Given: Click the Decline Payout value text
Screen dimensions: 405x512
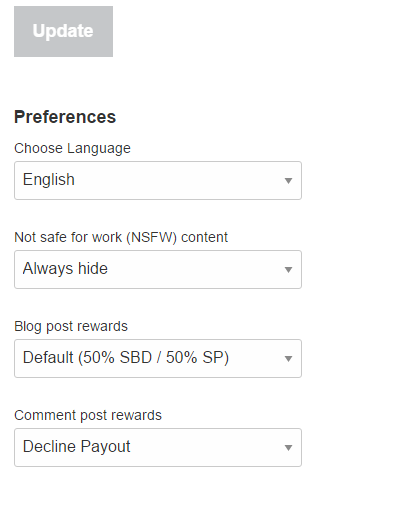Looking at the screenshot, I should click(77, 447).
